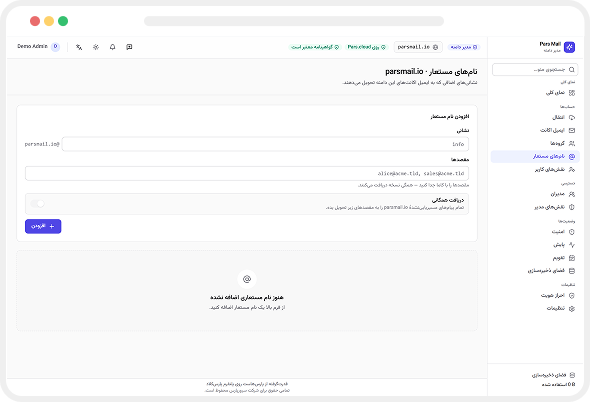Open the Demo Admin account menu
The image size is (590, 402).
38,47
